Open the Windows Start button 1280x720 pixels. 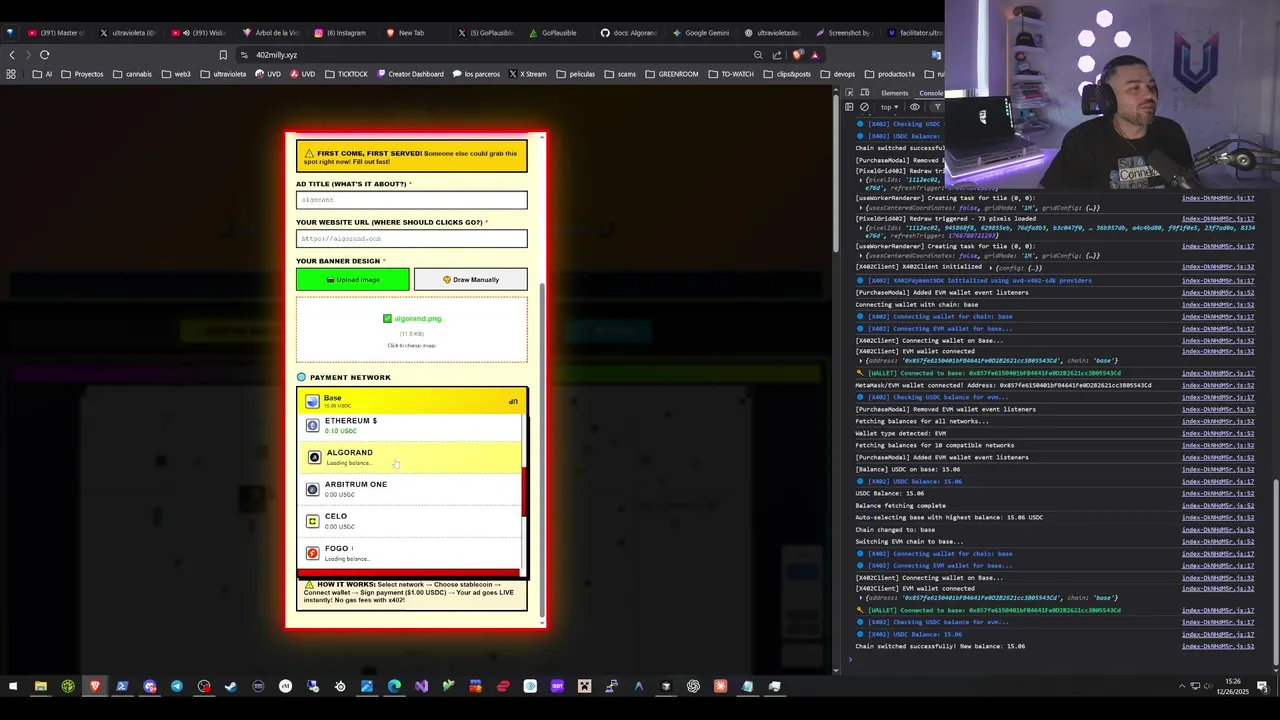(13, 686)
